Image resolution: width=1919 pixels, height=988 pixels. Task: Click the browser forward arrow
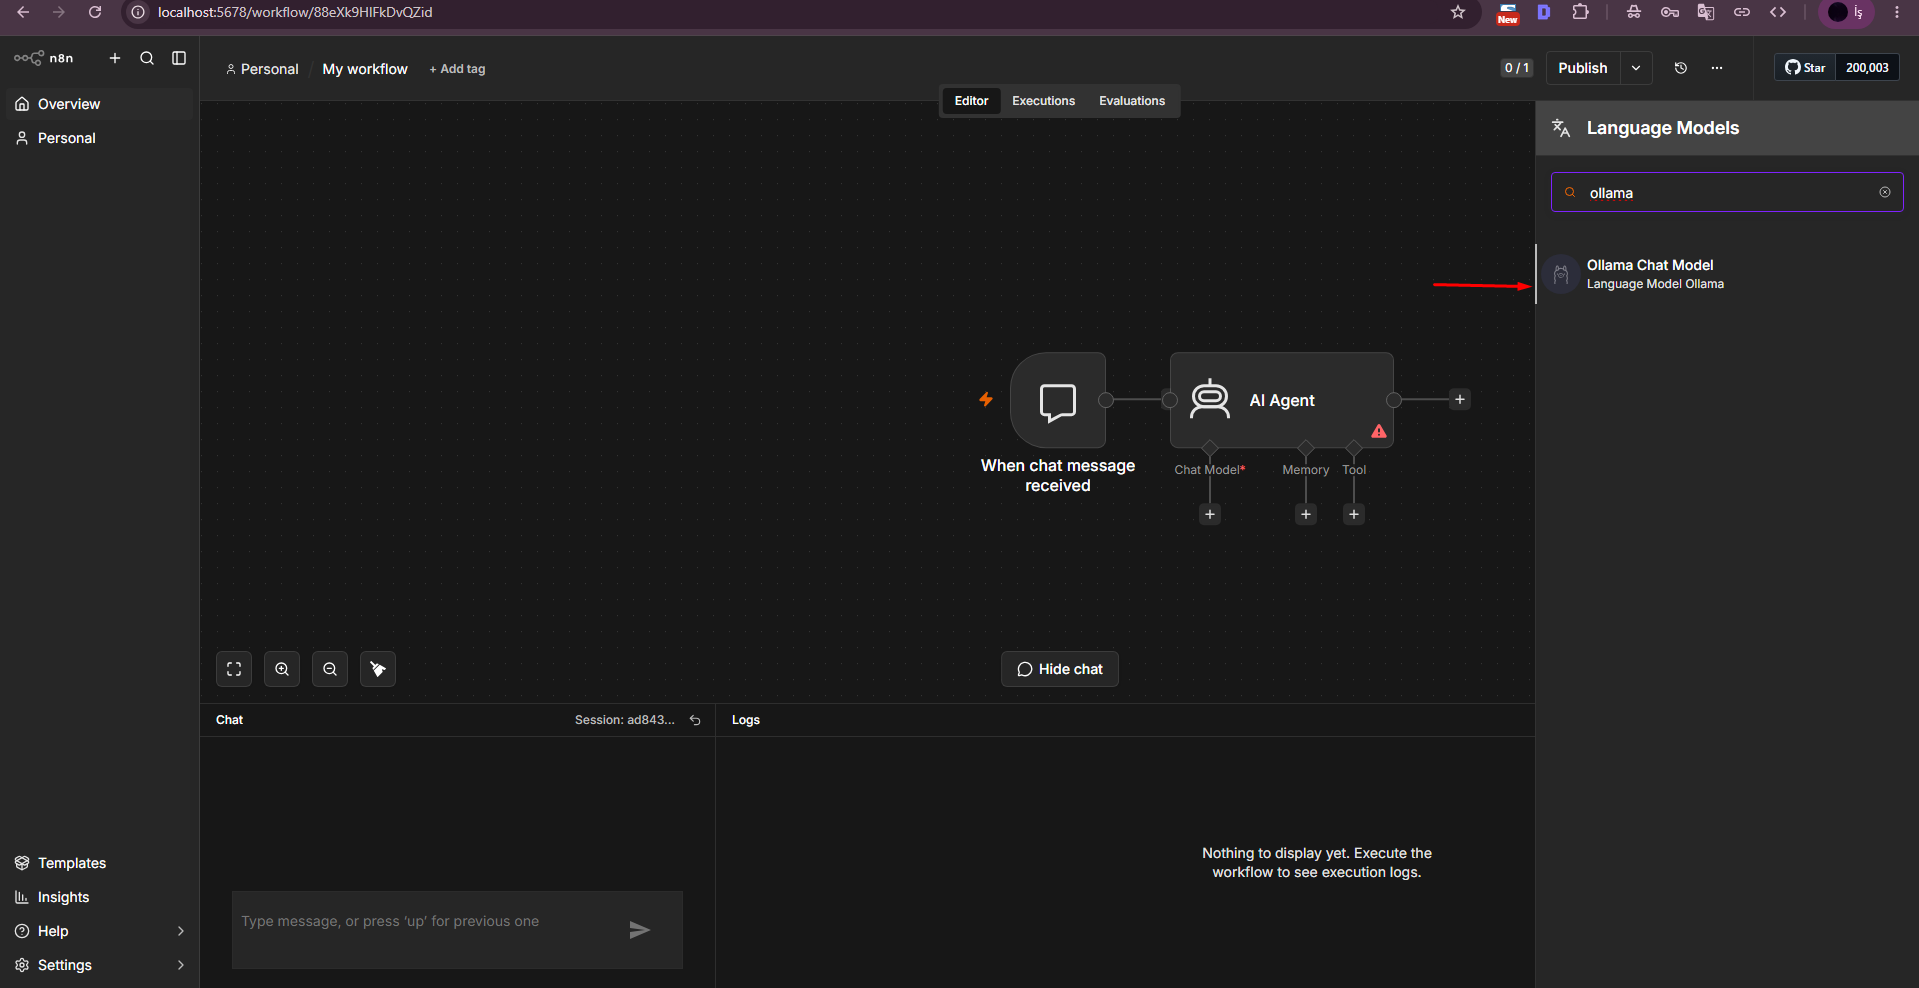[x=59, y=12]
